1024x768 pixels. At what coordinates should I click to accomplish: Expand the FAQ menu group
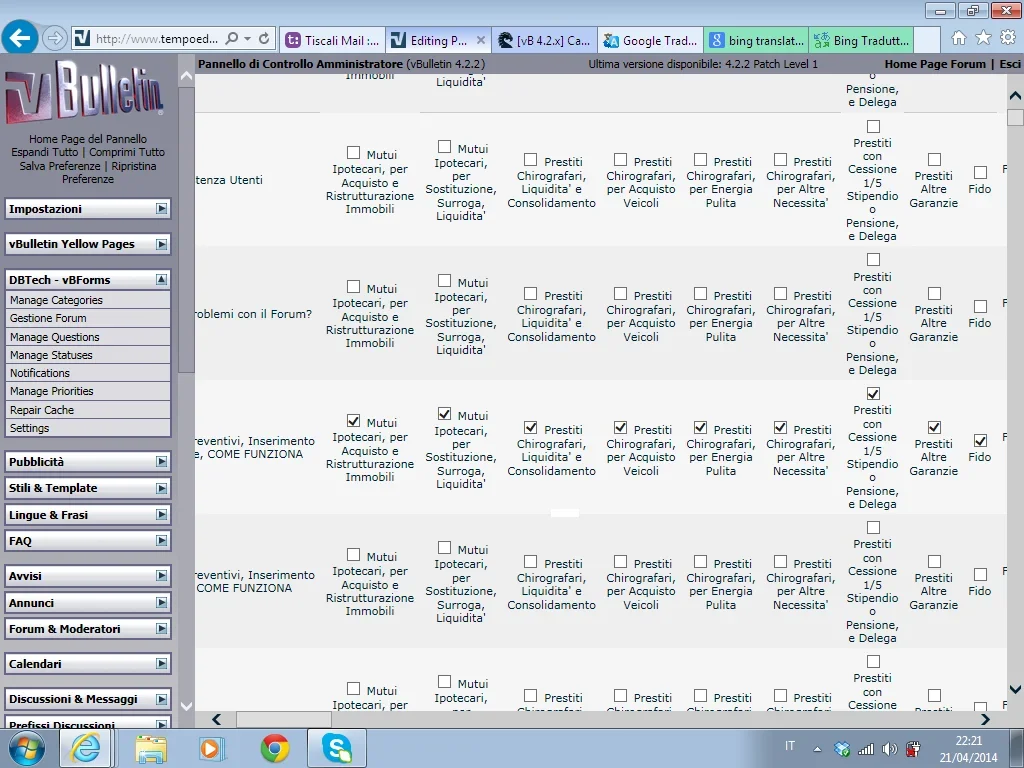161,541
